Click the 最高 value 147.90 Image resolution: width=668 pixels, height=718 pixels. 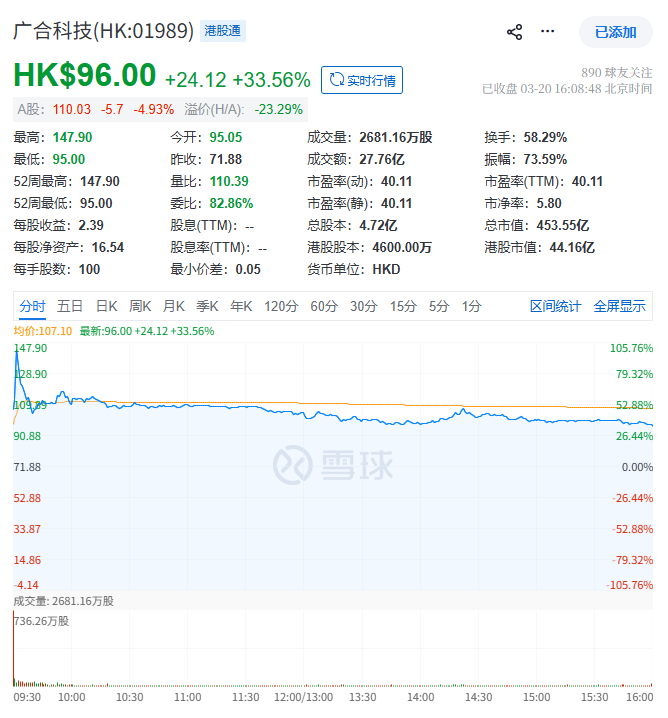coord(72,137)
